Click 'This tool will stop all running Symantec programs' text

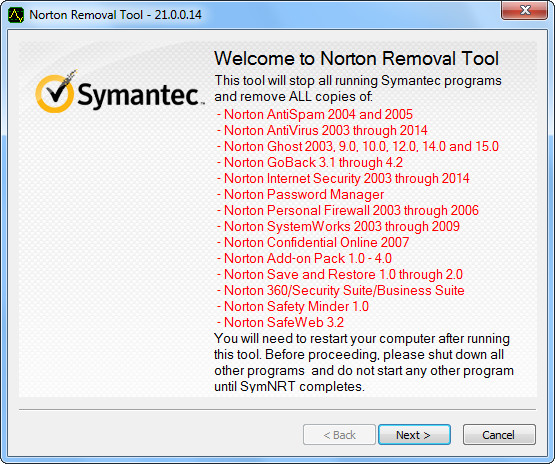(x=358, y=81)
